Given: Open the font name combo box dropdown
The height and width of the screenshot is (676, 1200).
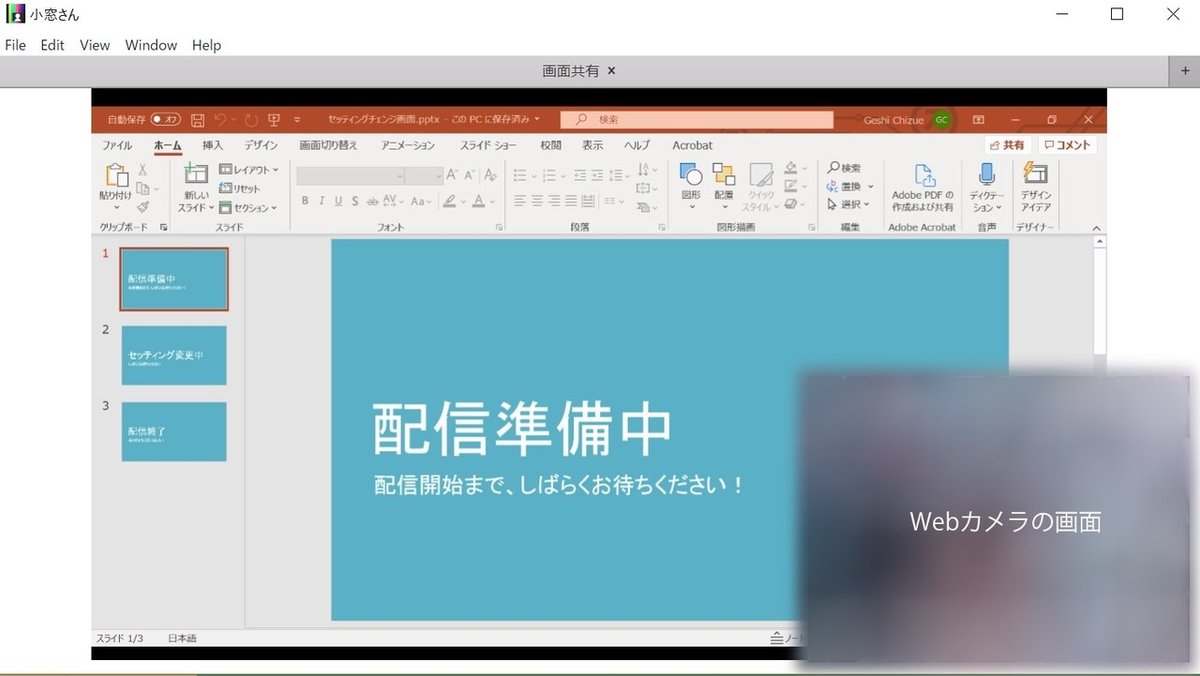Looking at the screenshot, I should (x=399, y=175).
